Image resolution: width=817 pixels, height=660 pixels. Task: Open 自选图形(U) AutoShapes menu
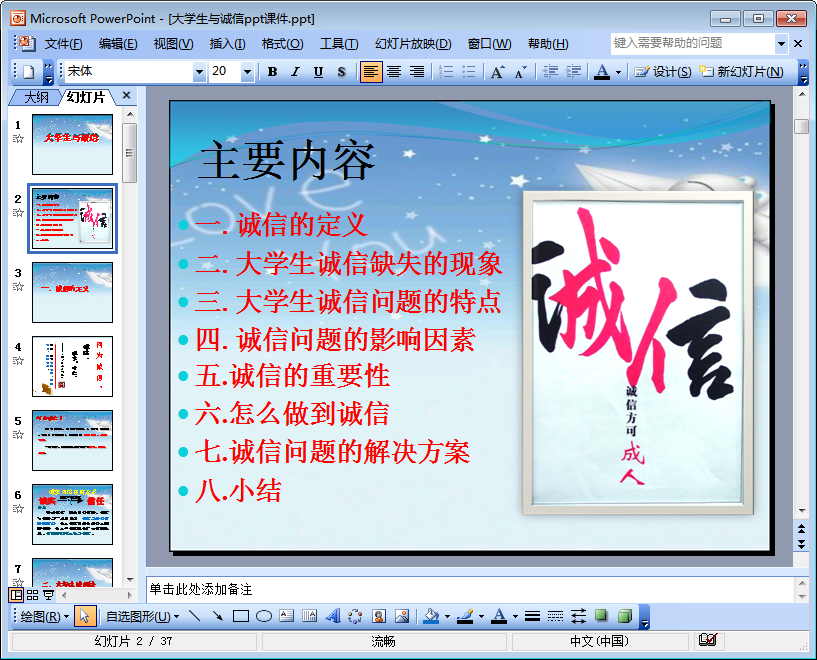click(142, 617)
